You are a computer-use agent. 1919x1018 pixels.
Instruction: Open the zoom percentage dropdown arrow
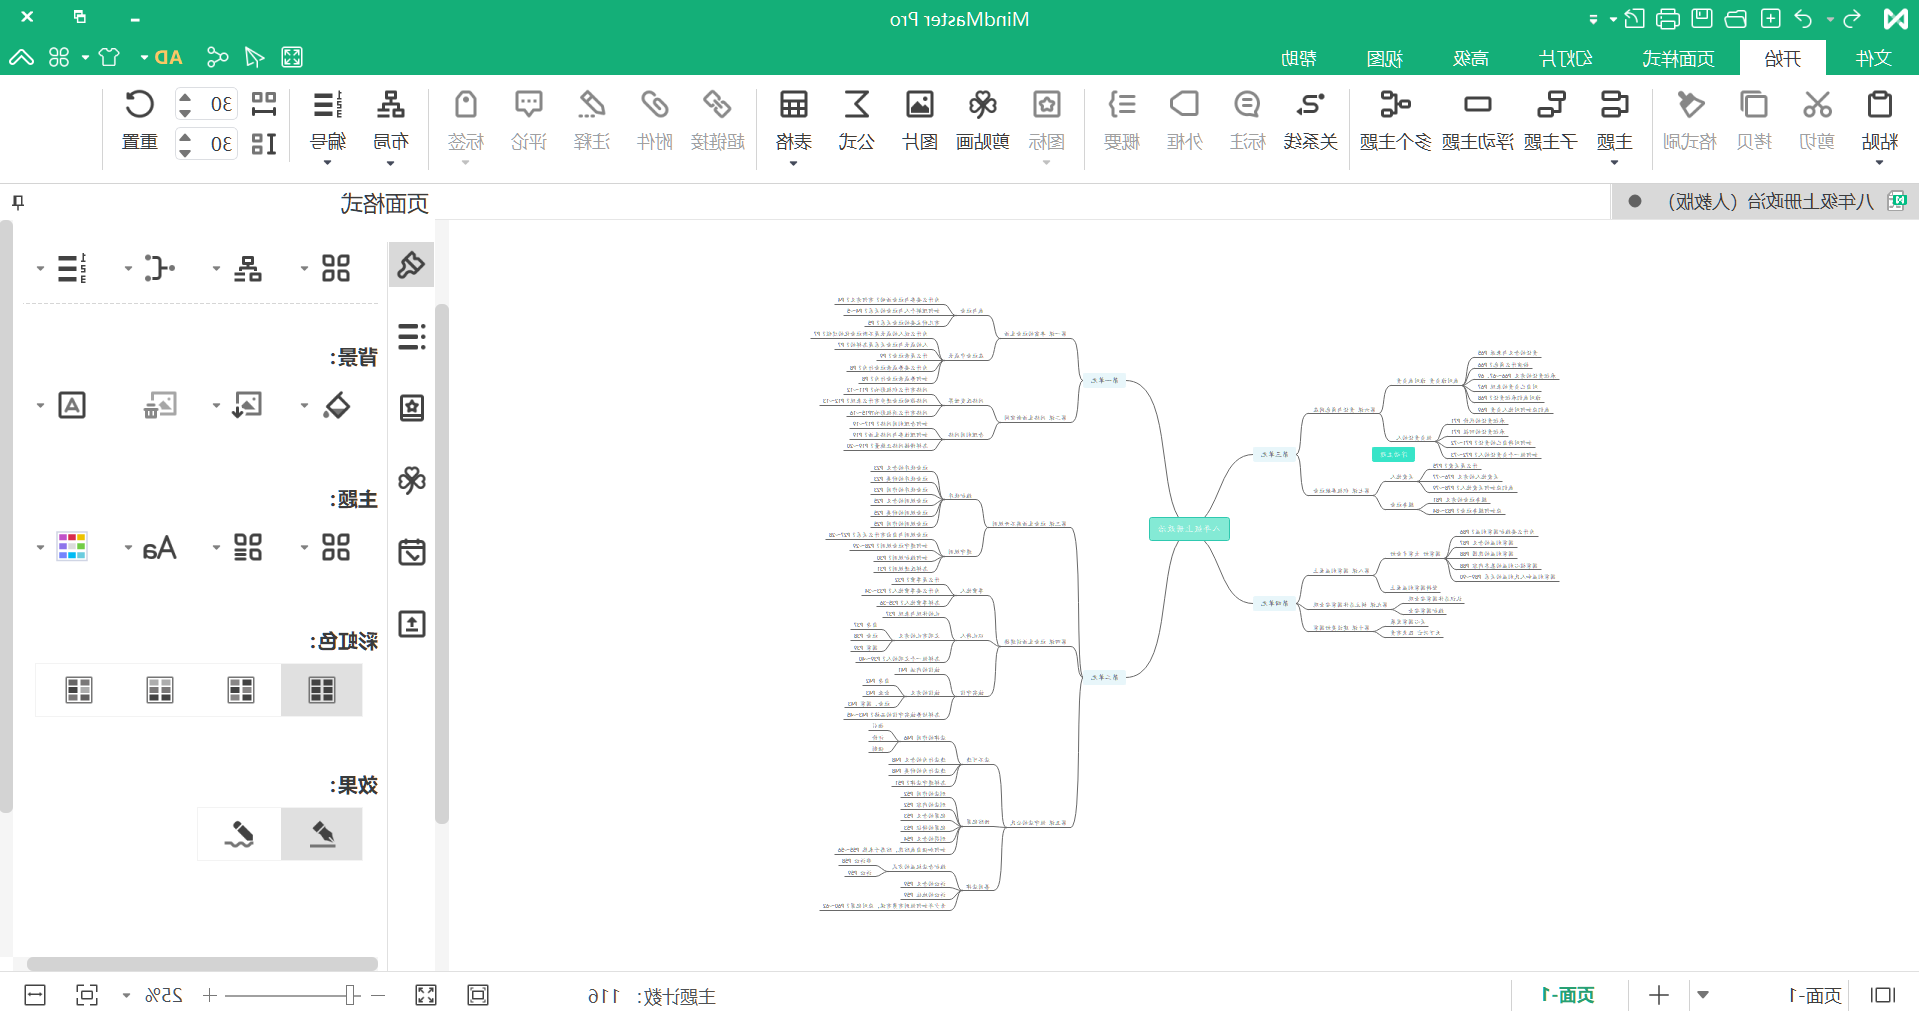point(126,995)
